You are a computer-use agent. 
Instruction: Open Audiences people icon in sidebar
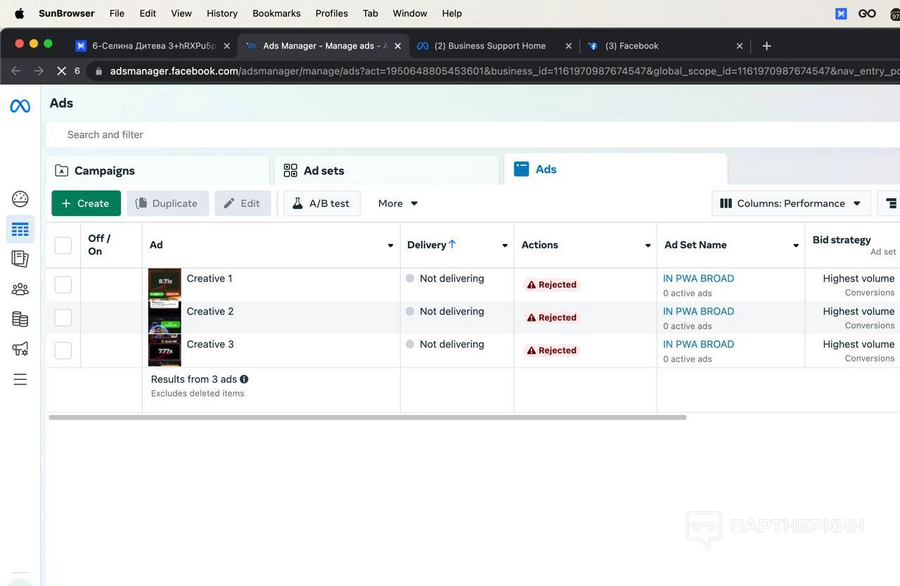[20, 289]
